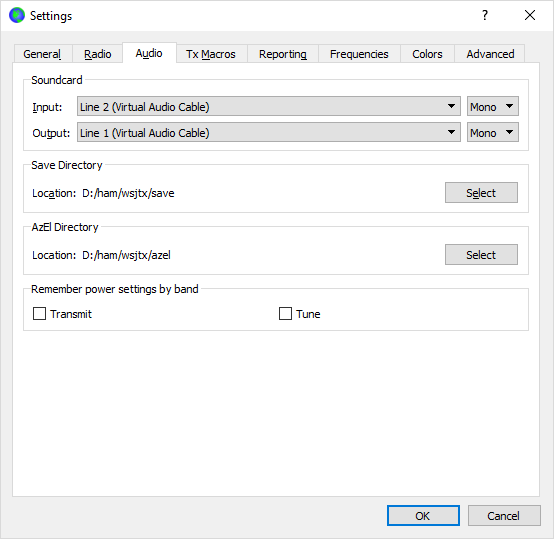This screenshot has height=539, width=554.
Task: Select a new Save Directory location
Action: click(x=481, y=192)
